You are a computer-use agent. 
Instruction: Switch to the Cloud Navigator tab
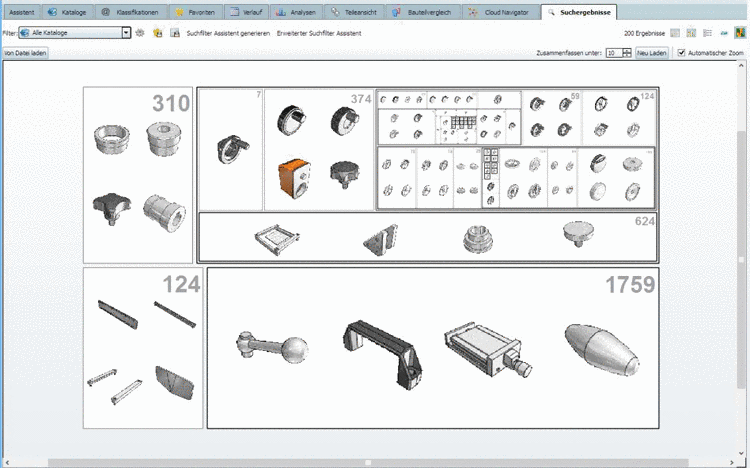[501, 12]
